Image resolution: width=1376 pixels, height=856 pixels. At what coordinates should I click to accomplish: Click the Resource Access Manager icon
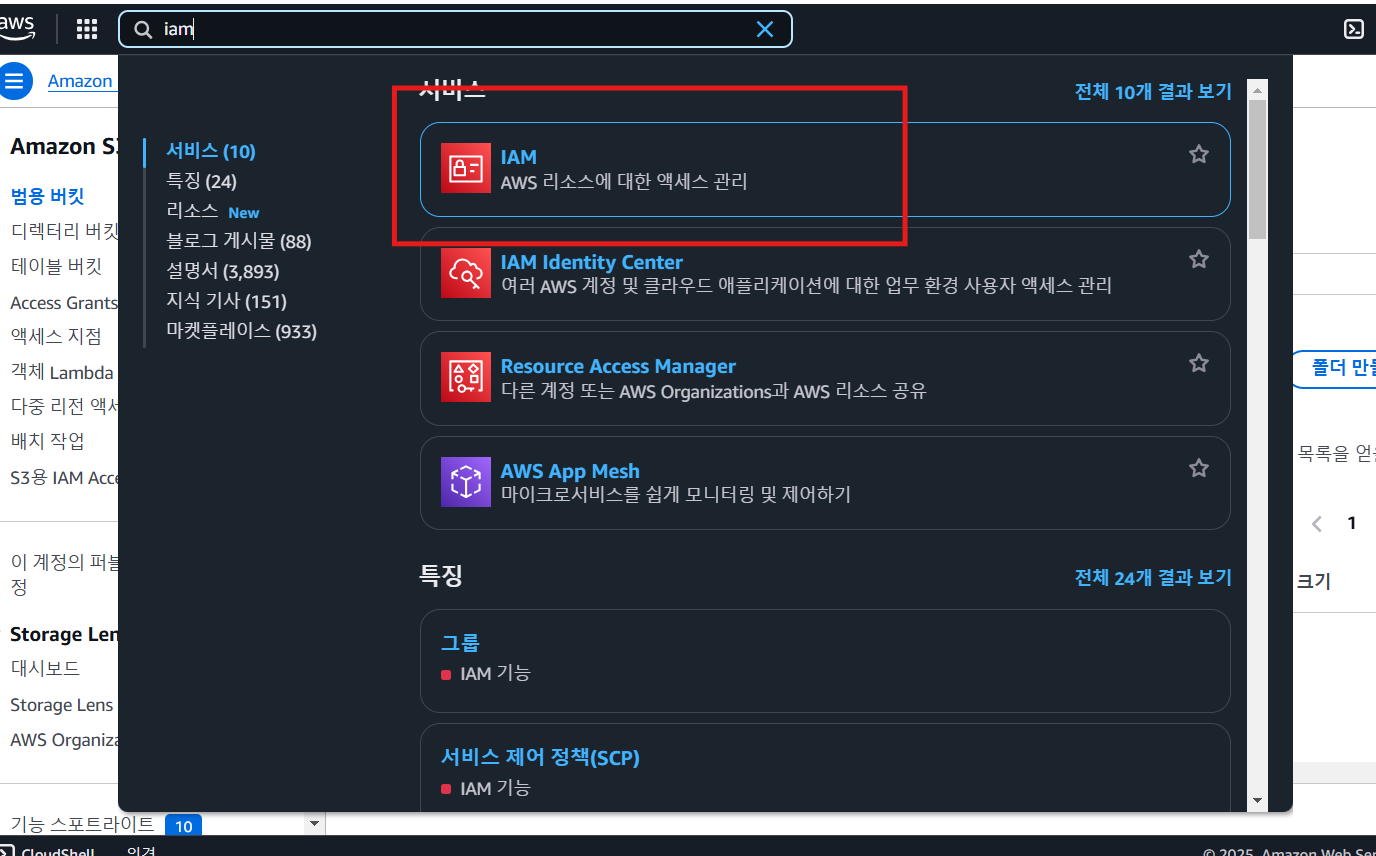[466, 377]
